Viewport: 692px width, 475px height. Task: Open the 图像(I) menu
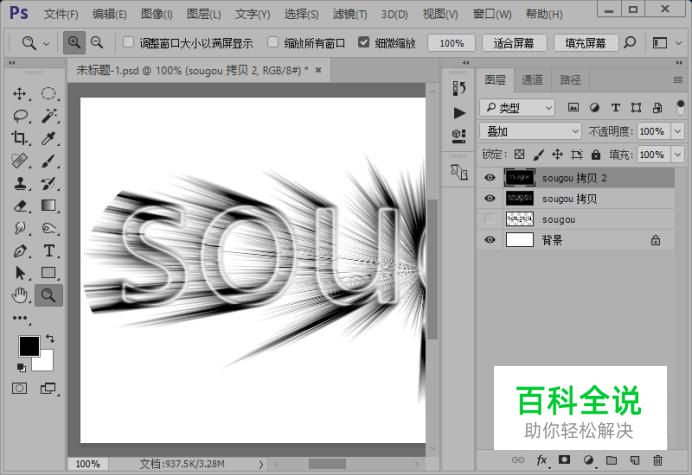(157, 14)
